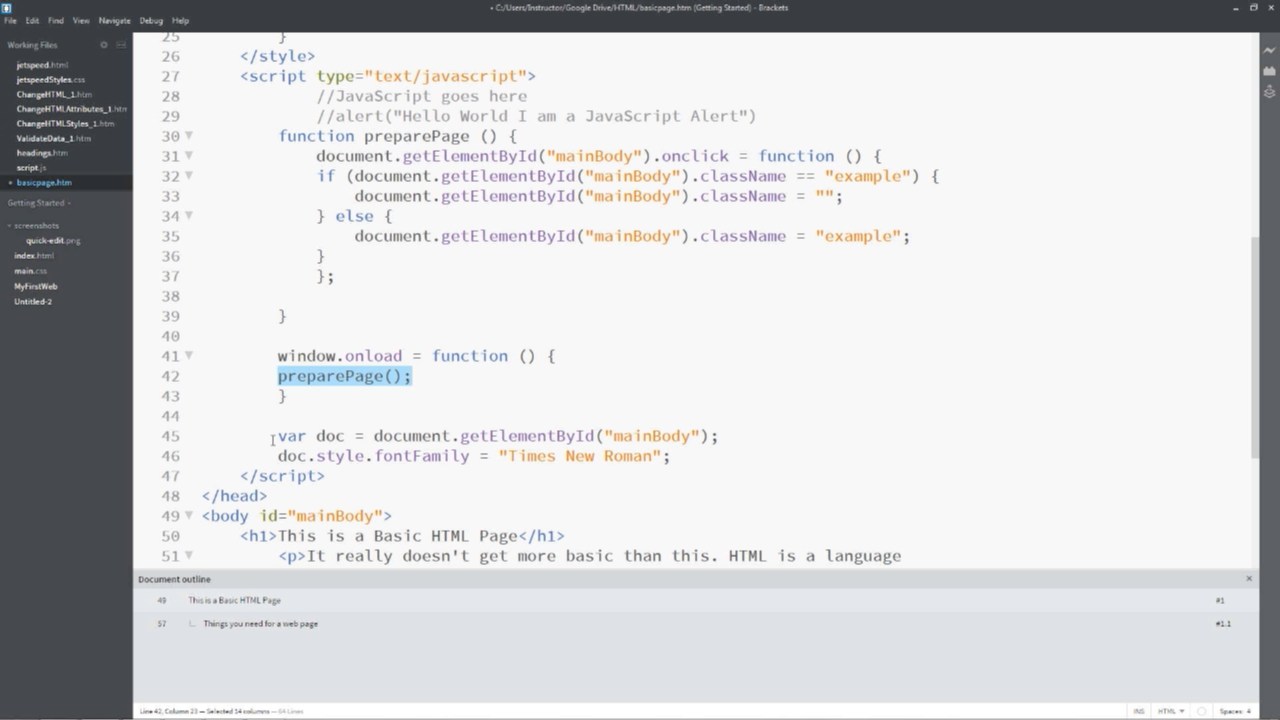Open ChangeHTML_1.htm working file
The image size is (1280, 720).
pos(54,94)
